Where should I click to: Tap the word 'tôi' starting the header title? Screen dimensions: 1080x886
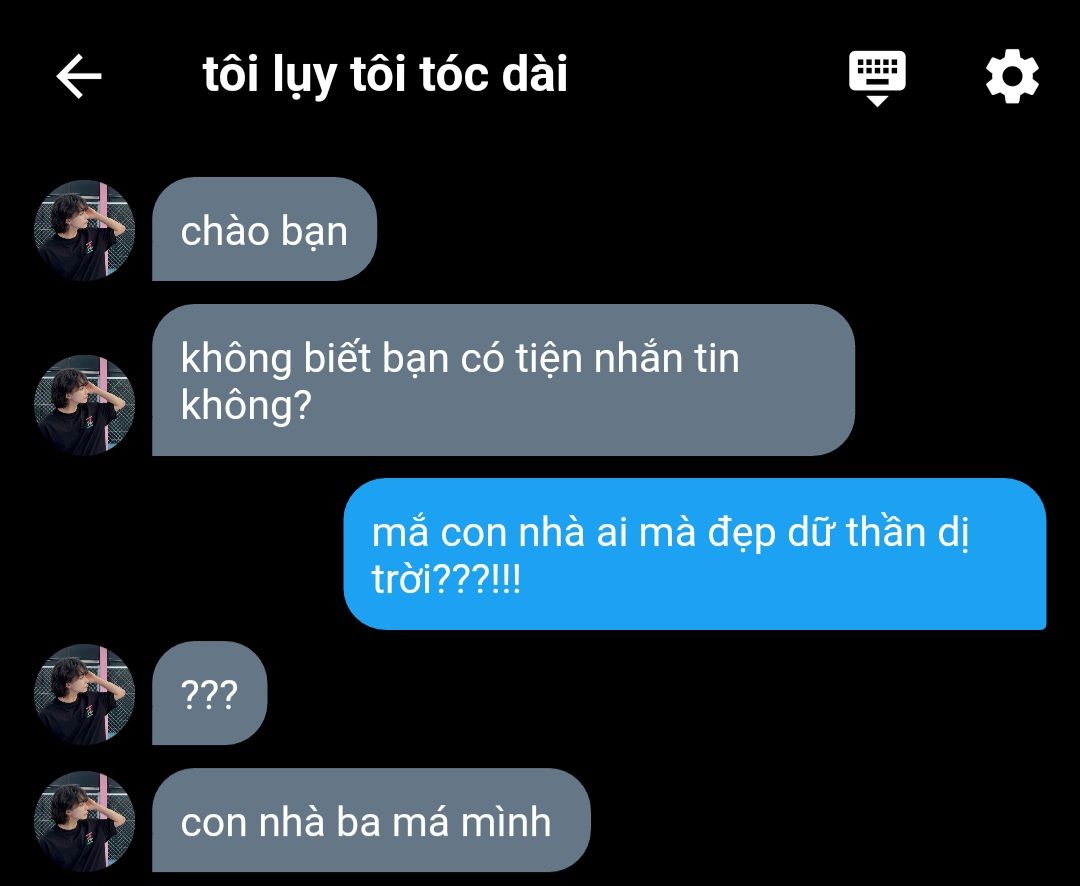click(231, 73)
